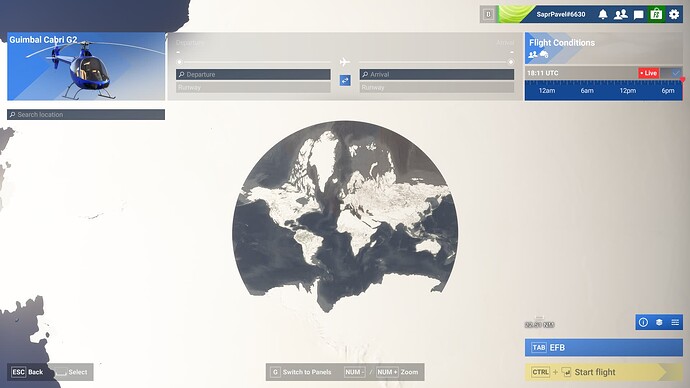Click the NUM - zoom out key
The height and width of the screenshot is (388, 690).
pyautogui.click(x=355, y=372)
